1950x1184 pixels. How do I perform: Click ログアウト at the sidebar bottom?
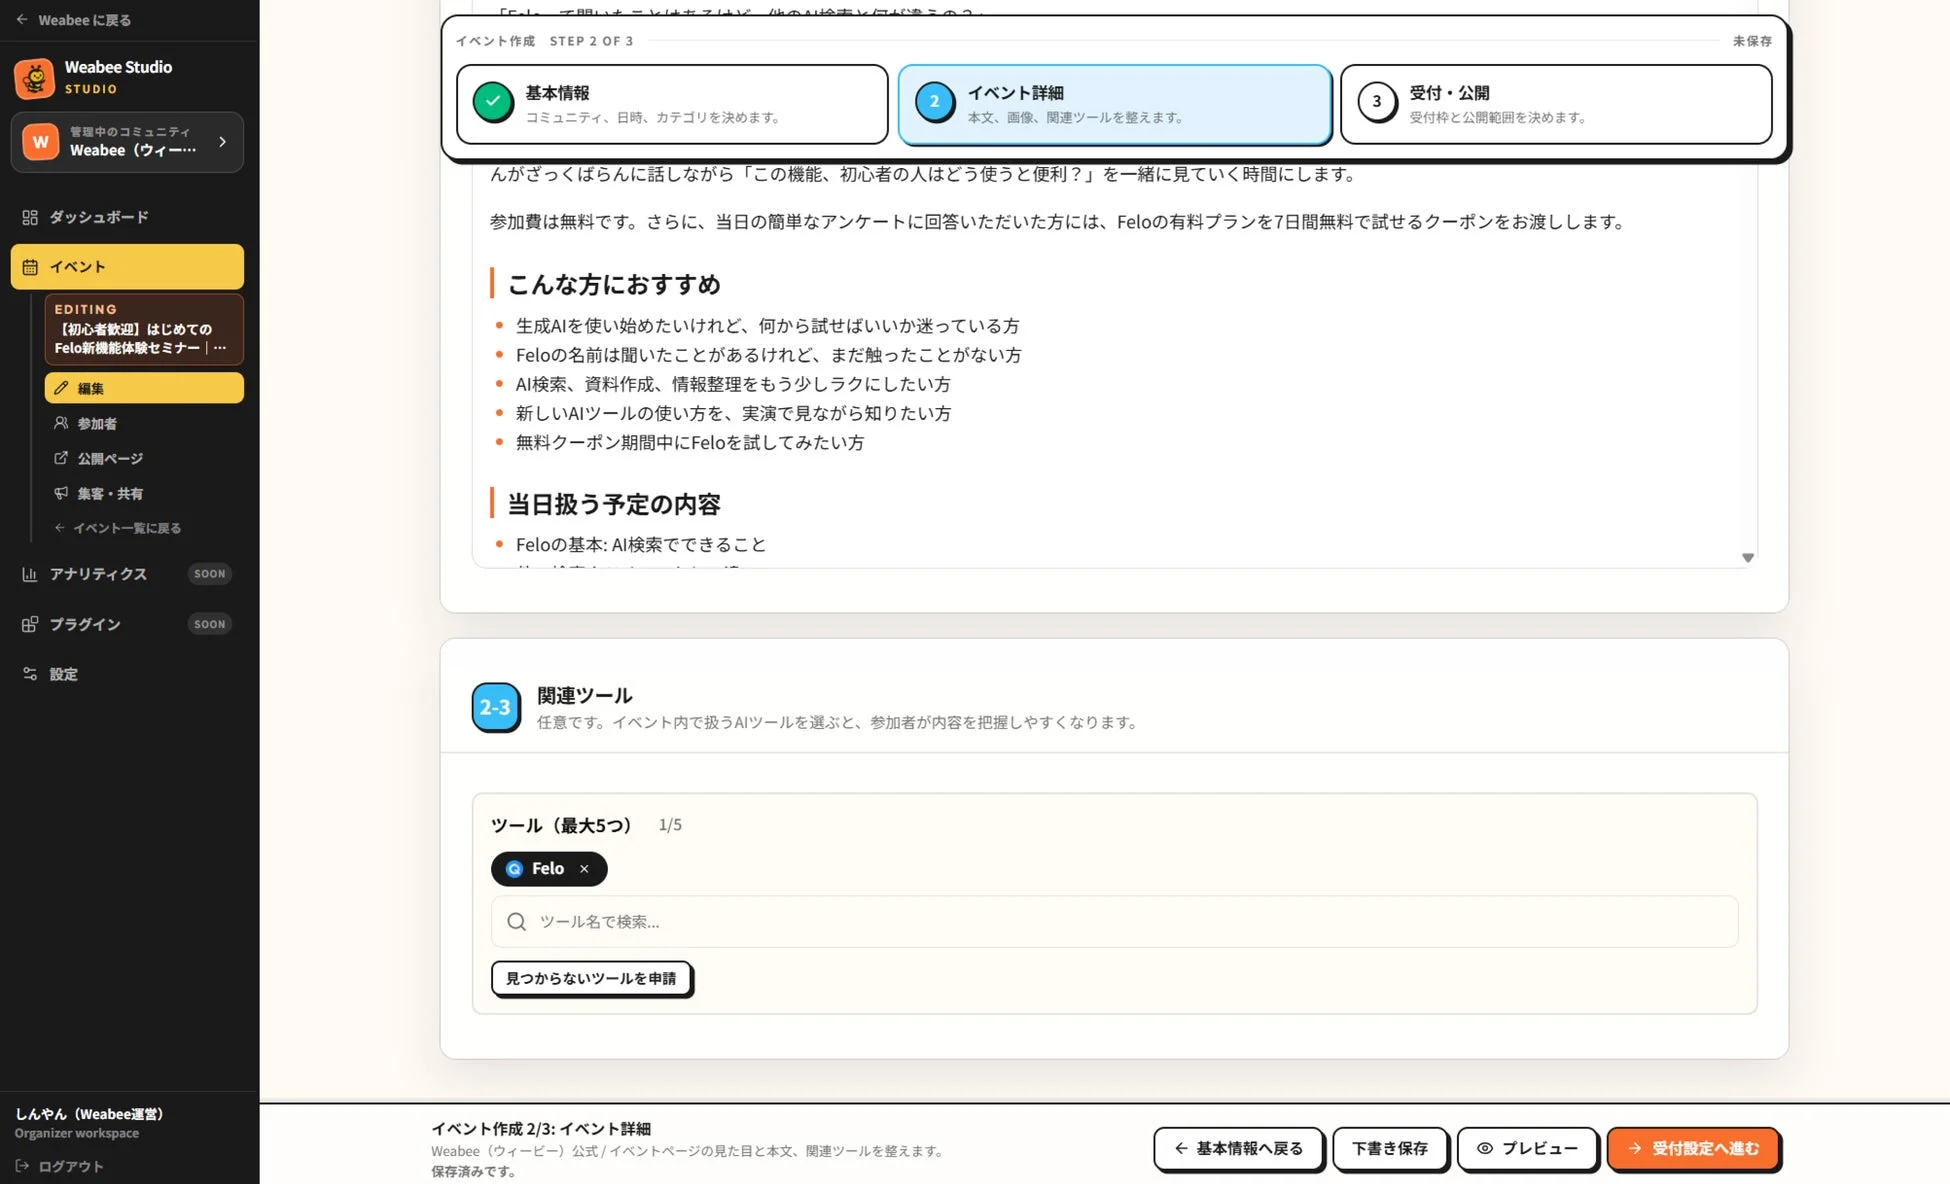(x=59, y=1166)
